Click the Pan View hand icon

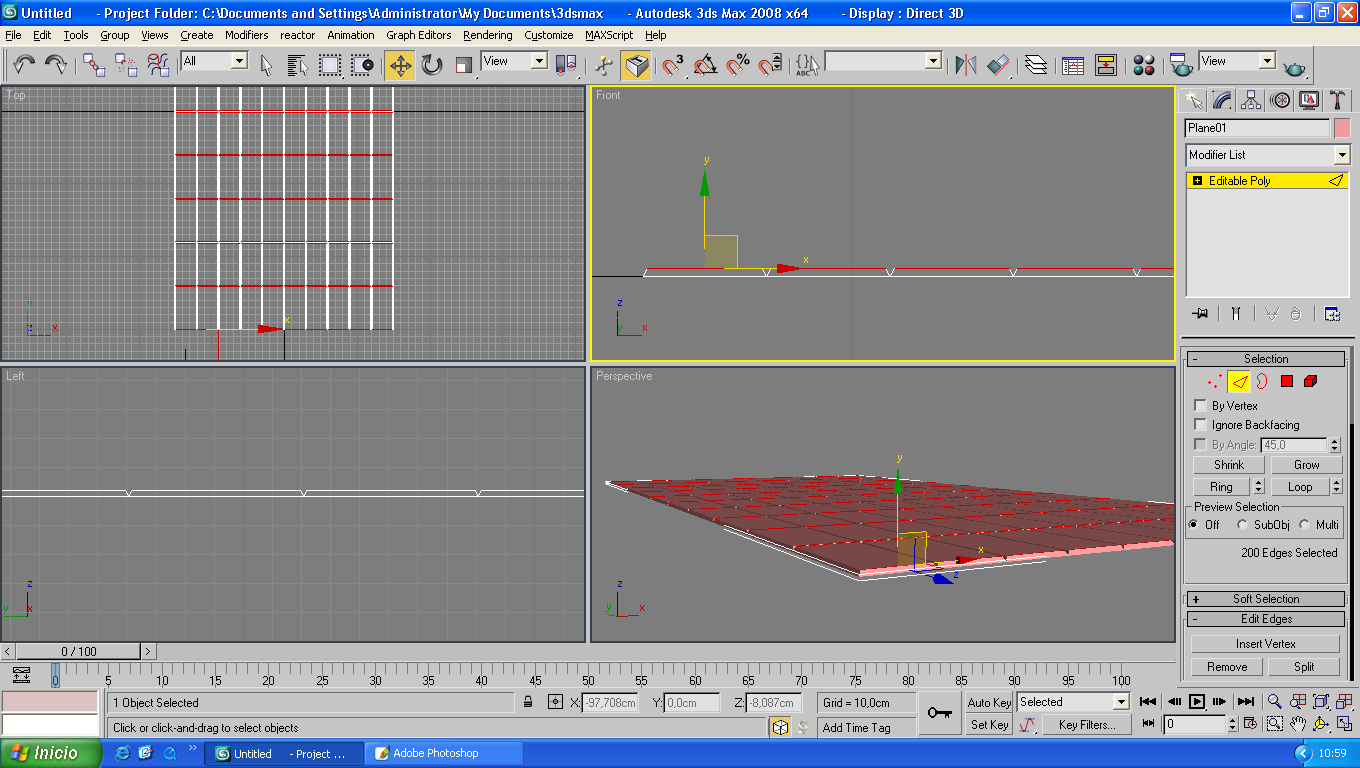1298,724
